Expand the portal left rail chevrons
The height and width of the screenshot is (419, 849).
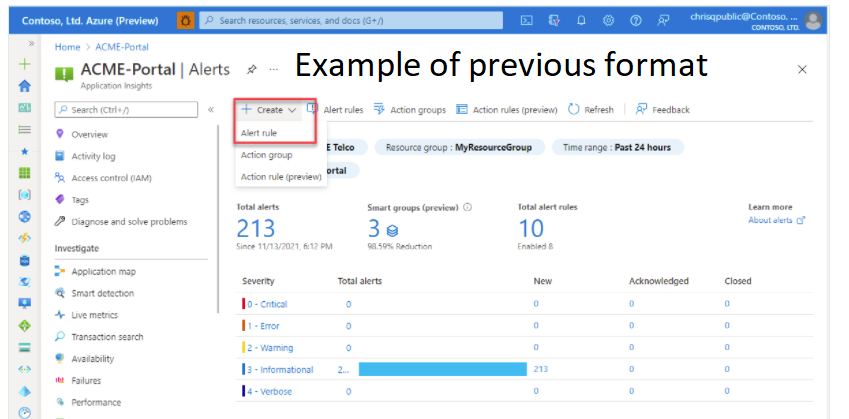point(31,43)
